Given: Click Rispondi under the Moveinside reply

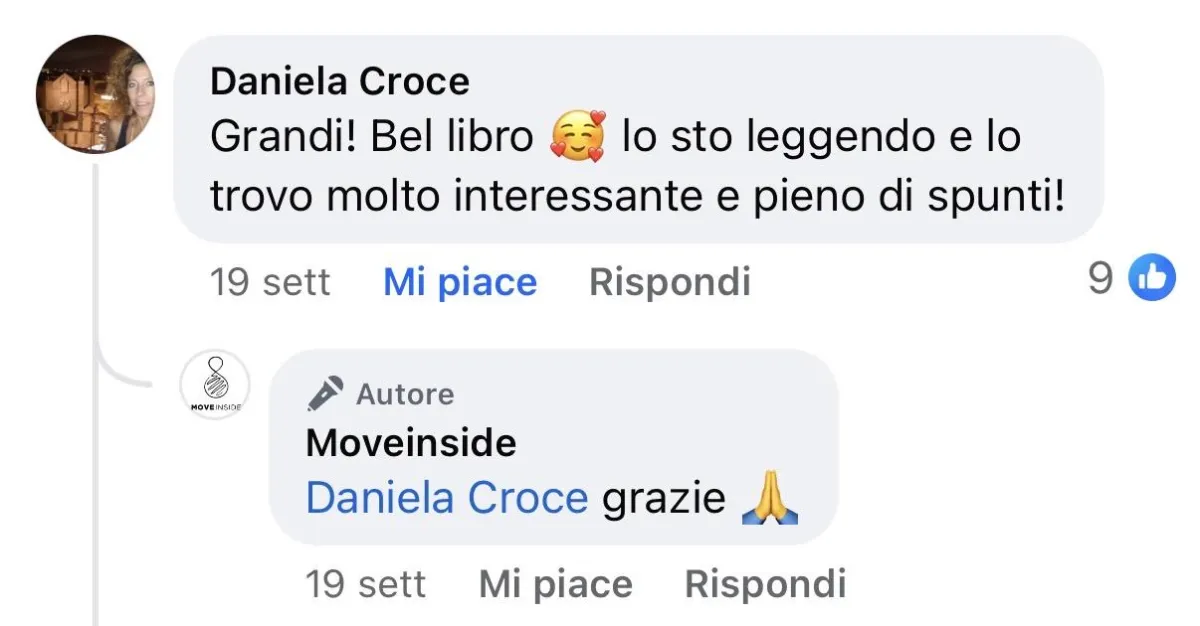Looking at the screenshot, I should point(766,584).
